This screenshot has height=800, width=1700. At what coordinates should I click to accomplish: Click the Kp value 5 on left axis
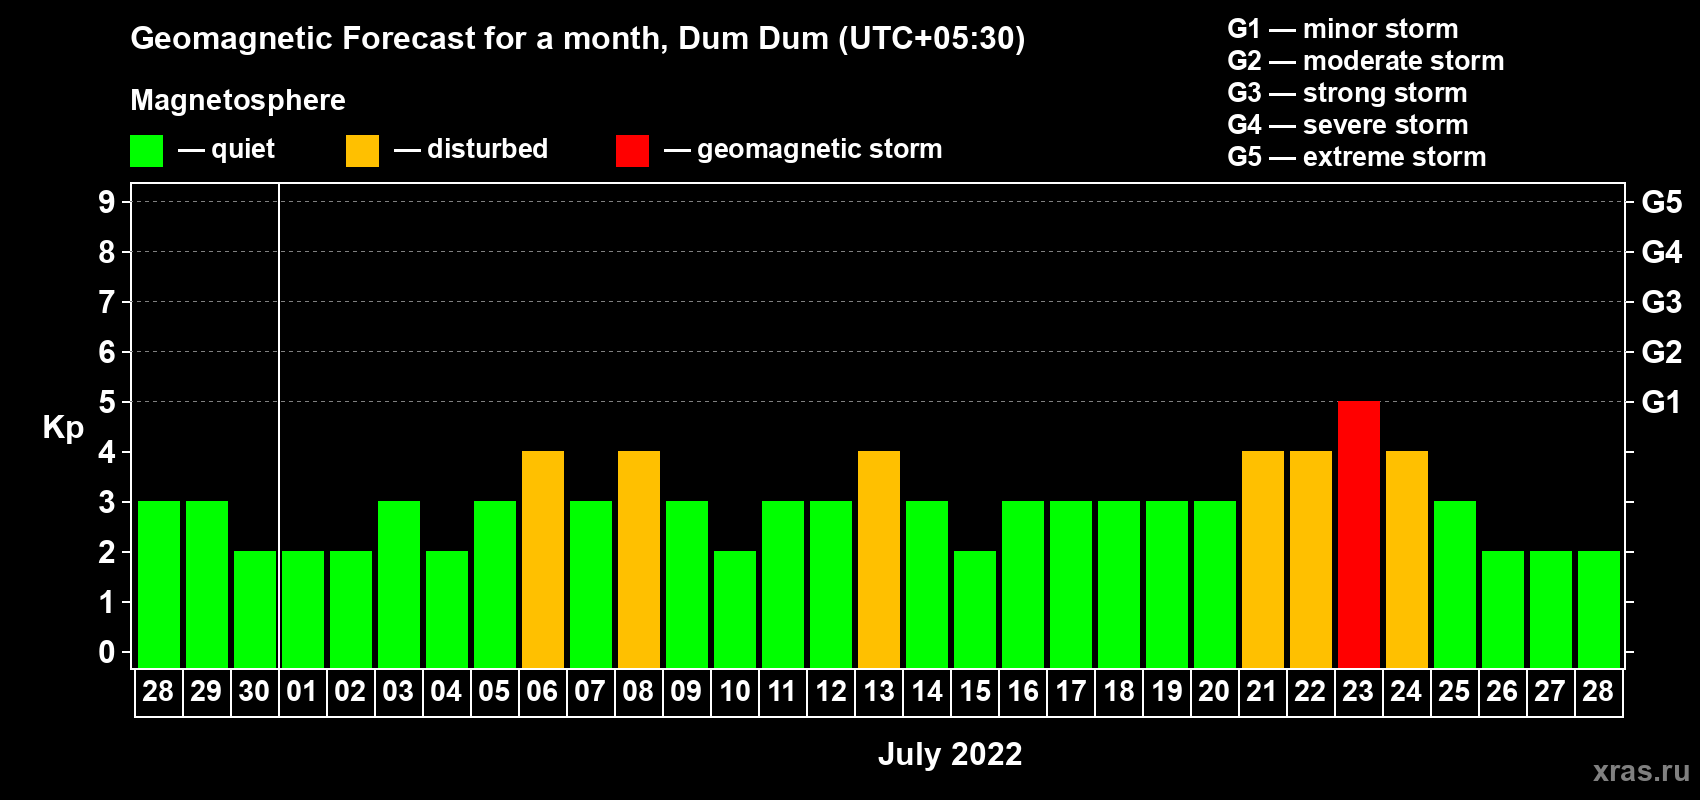click(x=107, y=402)
